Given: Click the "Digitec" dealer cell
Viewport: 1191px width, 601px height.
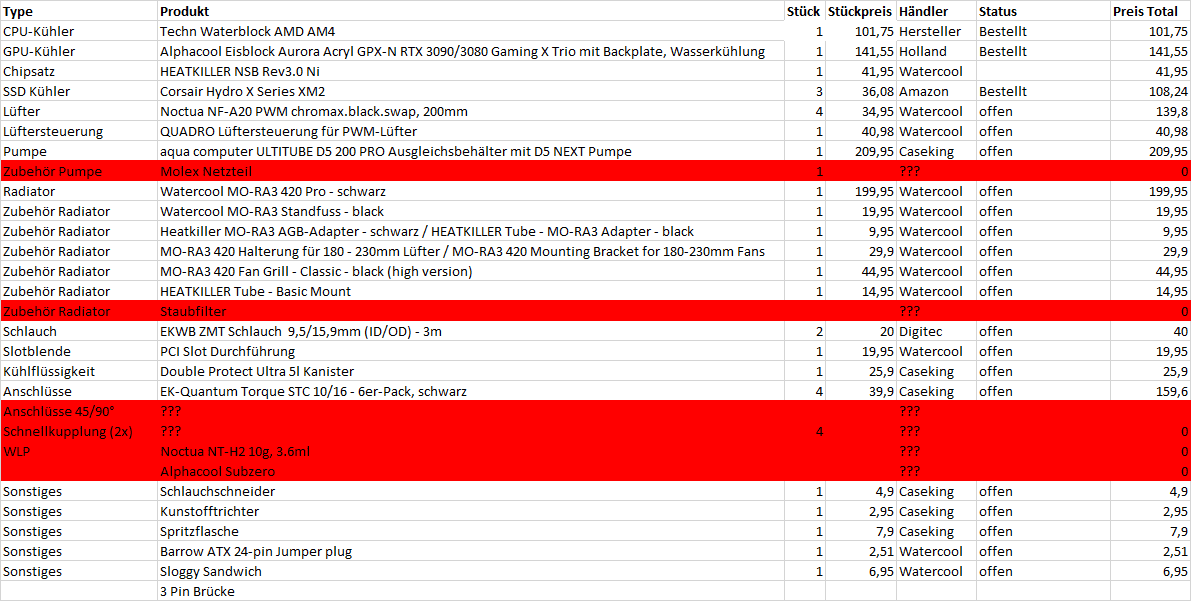Looking at the screenshot, I should tap(937, 331).
